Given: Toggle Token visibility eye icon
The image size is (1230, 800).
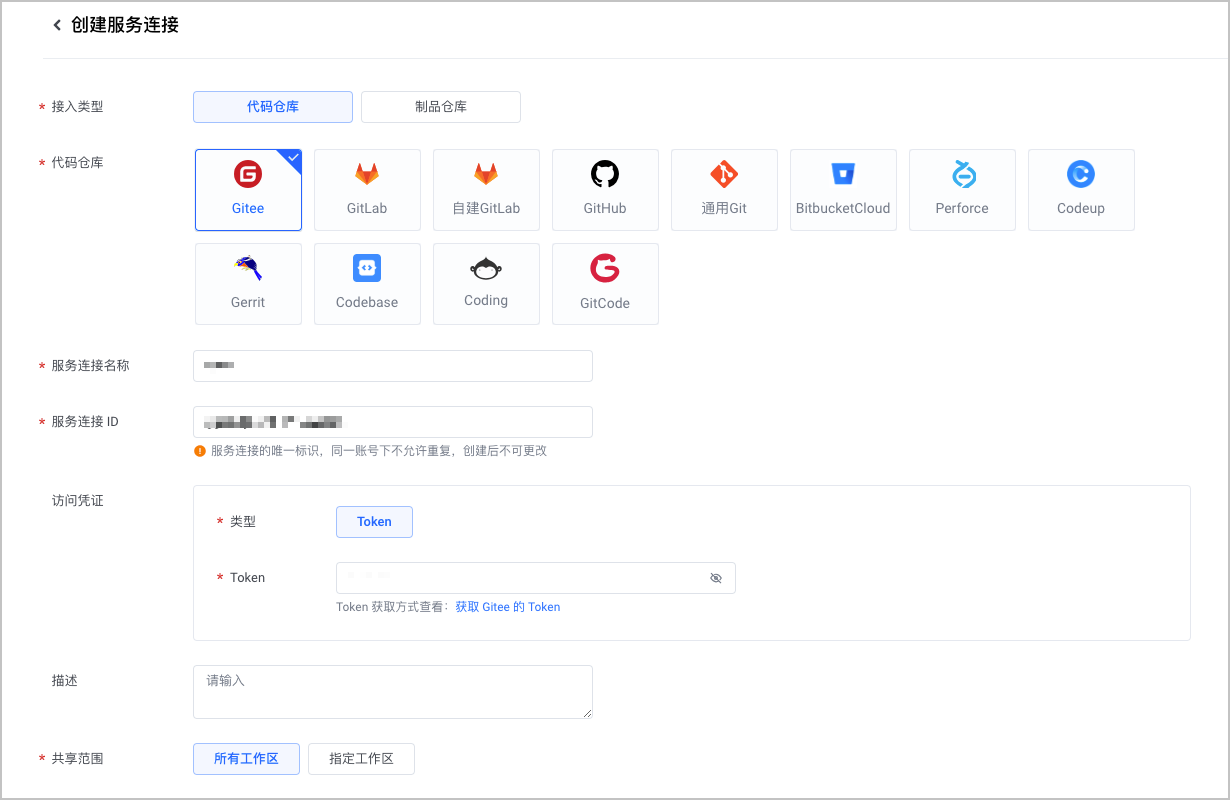Looking at the screenshot, I should (716, 578).
